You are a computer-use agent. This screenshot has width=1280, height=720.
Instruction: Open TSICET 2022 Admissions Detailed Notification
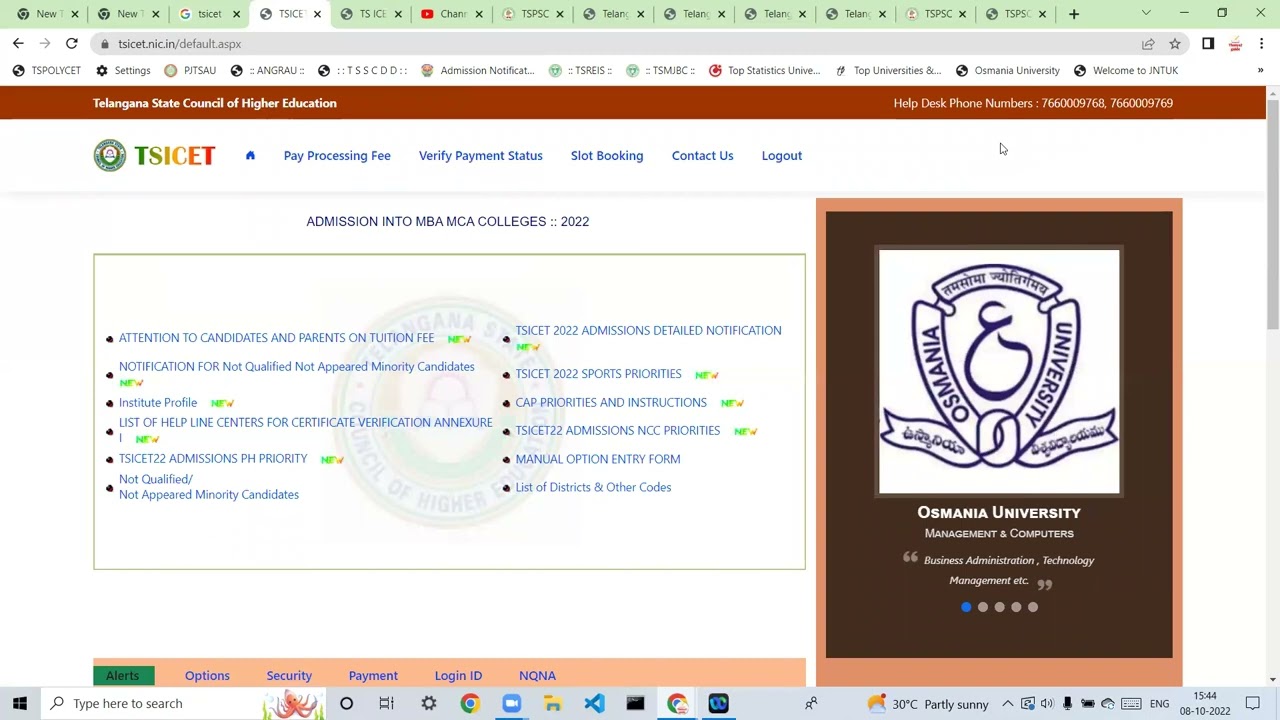coord(648,330)
